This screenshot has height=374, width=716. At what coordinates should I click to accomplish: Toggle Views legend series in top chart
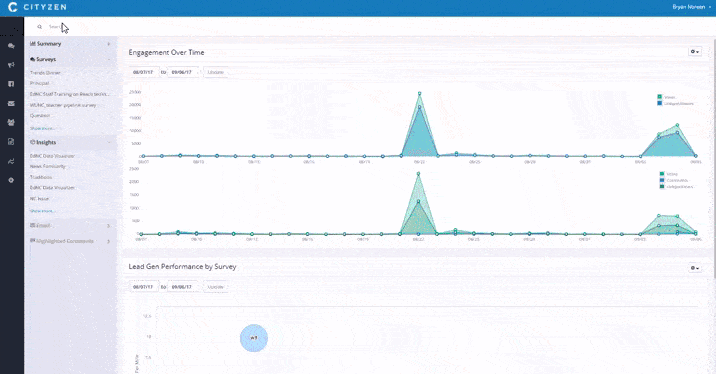667,97
